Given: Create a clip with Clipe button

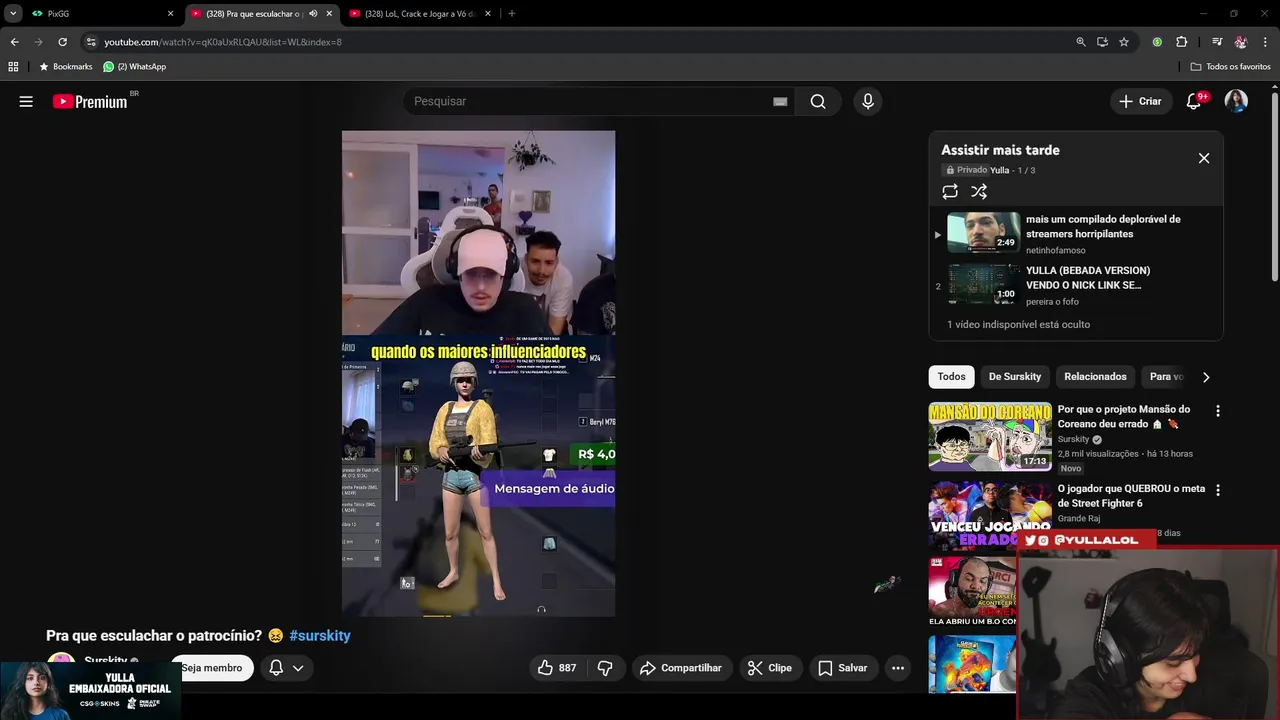Looking at the screenshot, I should [770, 668].
